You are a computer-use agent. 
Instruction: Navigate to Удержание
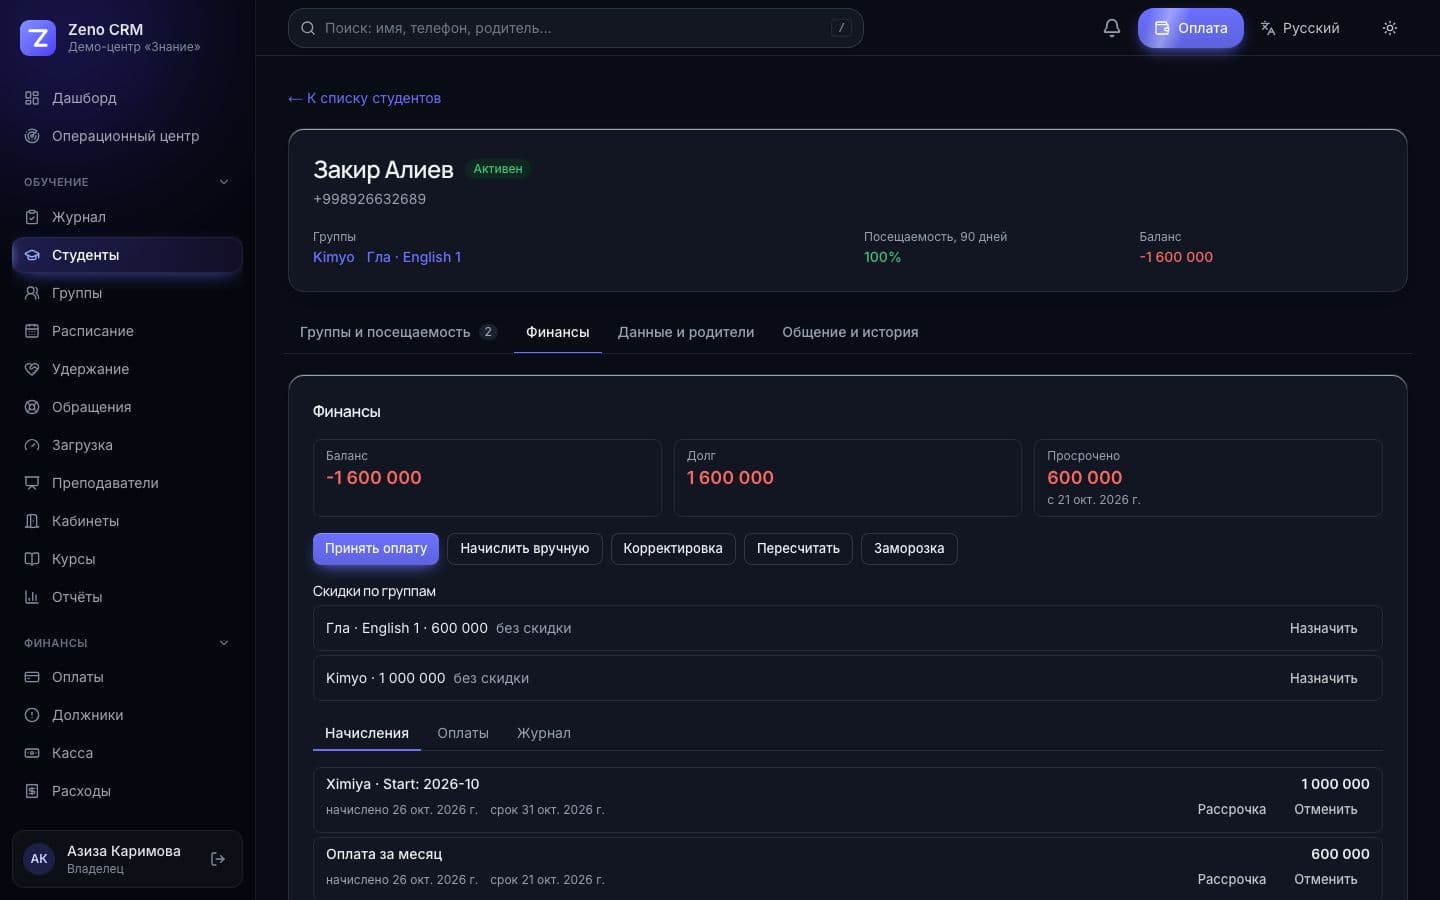[x=127, y=369]
